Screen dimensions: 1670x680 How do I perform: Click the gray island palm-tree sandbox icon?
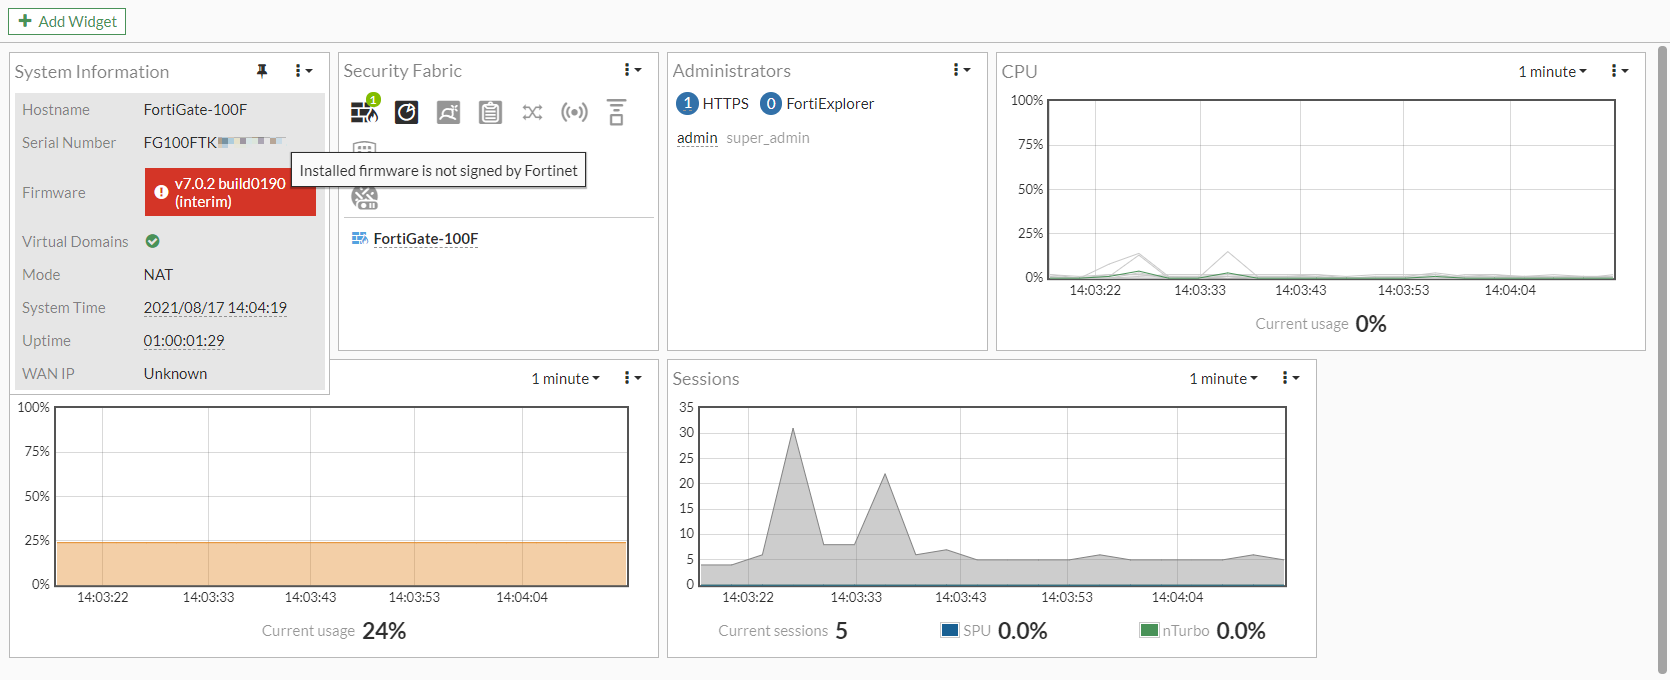click(x=448, y=112)
